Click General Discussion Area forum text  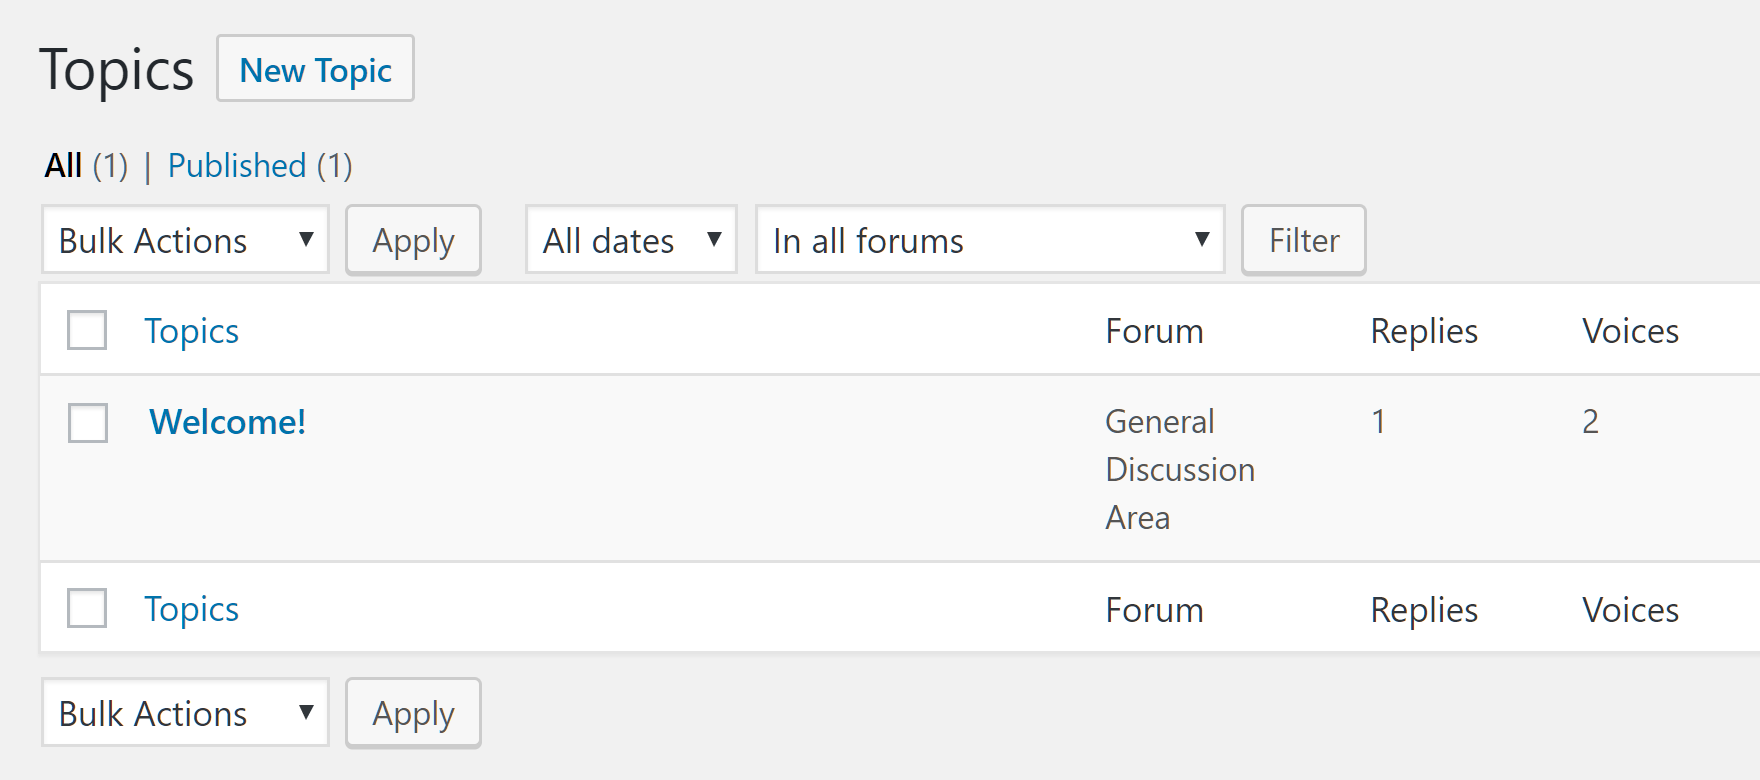coord(1179,469)
